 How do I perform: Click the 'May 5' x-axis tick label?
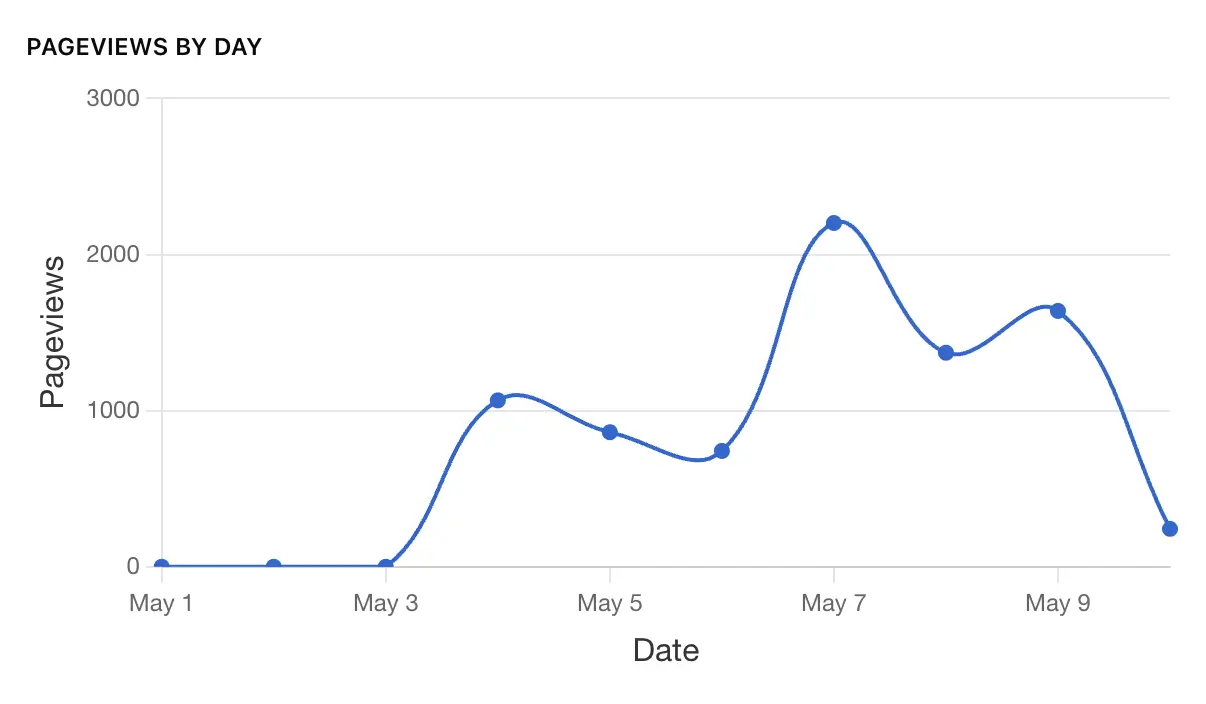(x=610, y=603)
